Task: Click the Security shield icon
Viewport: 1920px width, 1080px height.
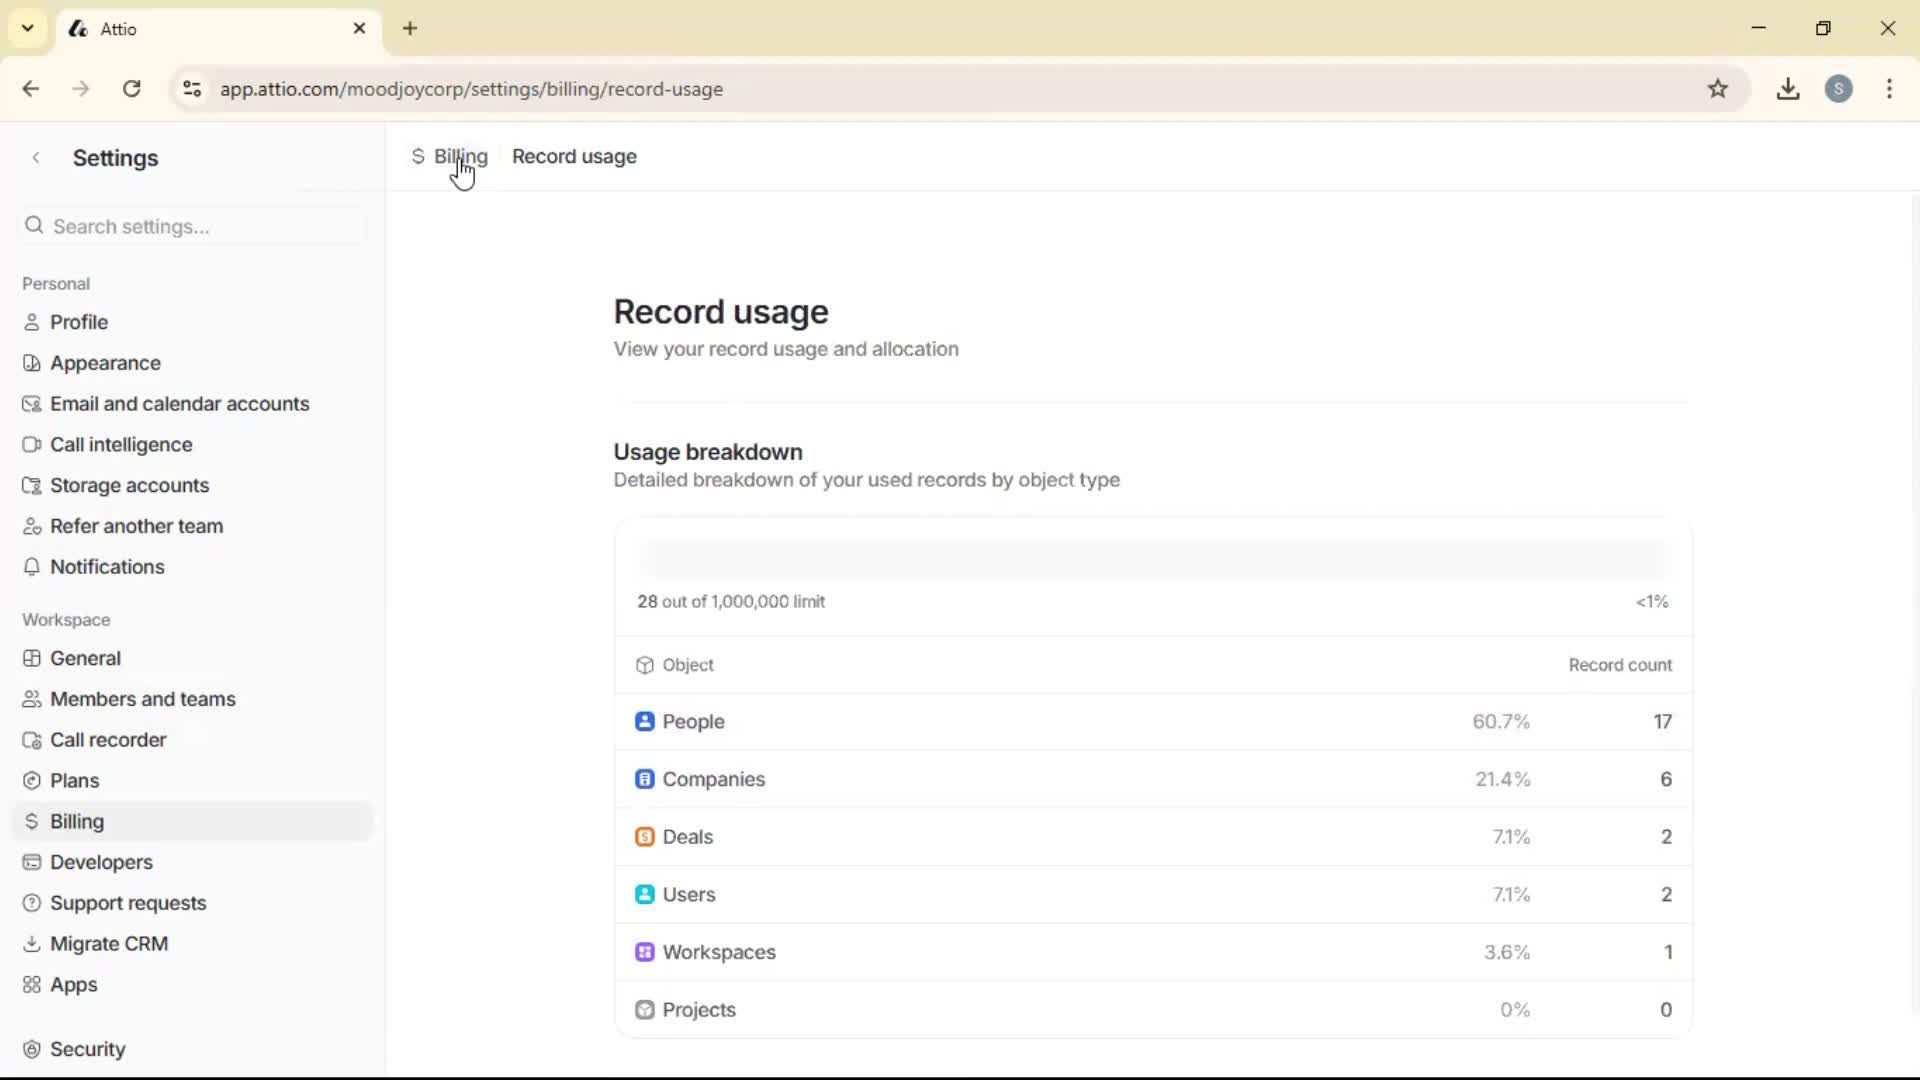Action: tap(33, 1048)
